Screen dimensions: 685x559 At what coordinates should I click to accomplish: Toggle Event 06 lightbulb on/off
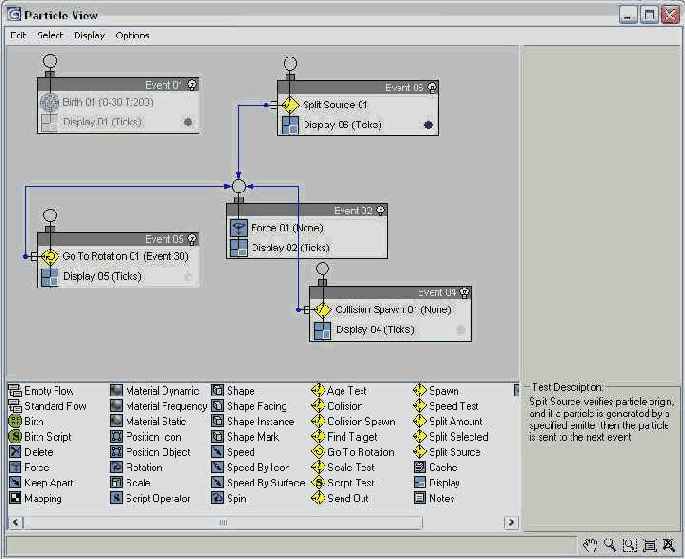point(432,87)
